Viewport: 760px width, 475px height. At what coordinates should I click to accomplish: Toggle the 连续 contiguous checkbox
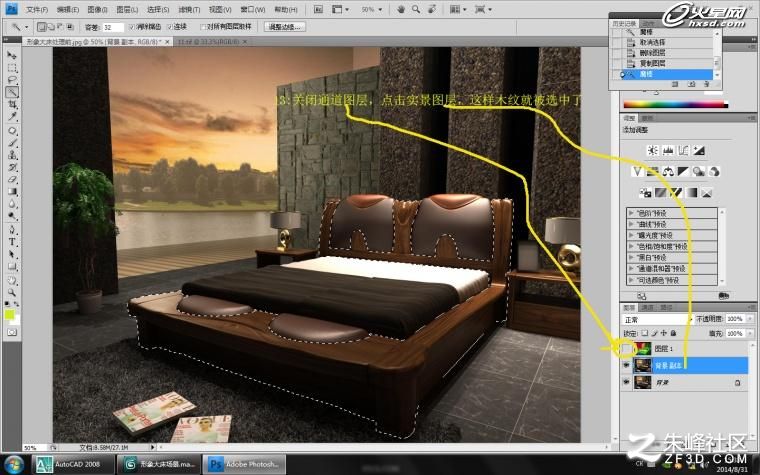[x=170, y=27]
